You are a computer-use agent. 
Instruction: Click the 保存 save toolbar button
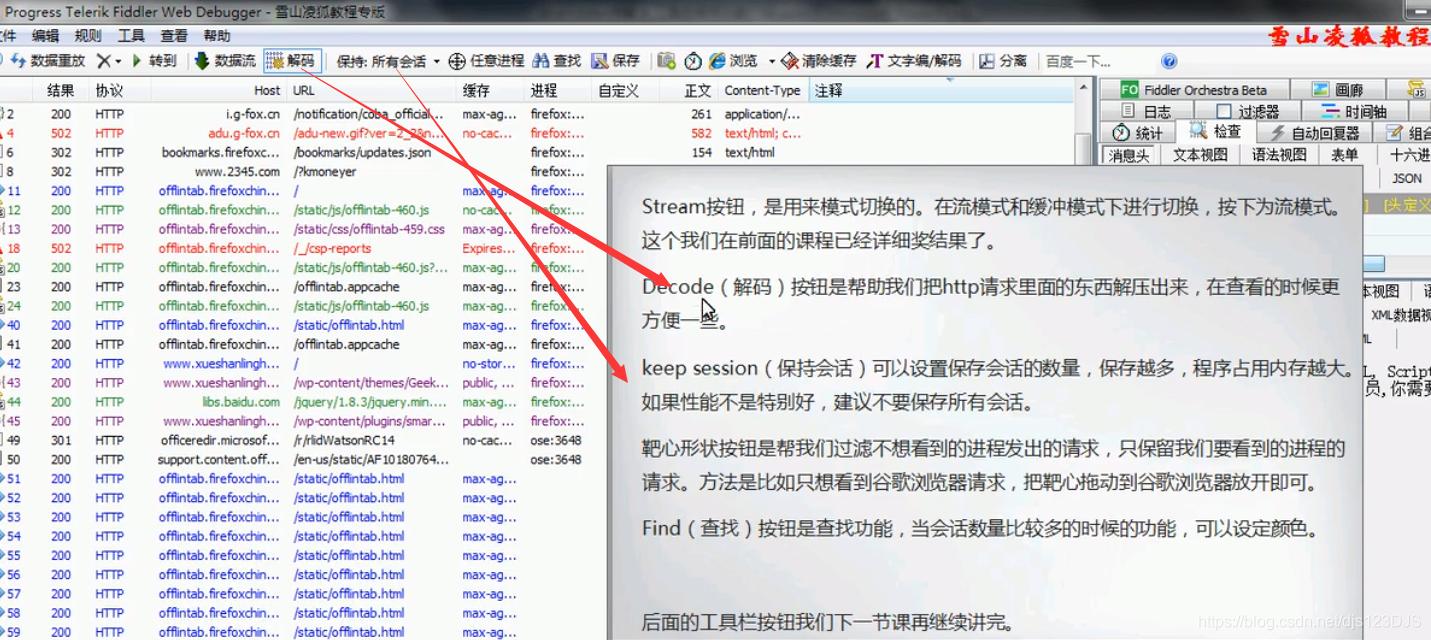pos(615,61)
